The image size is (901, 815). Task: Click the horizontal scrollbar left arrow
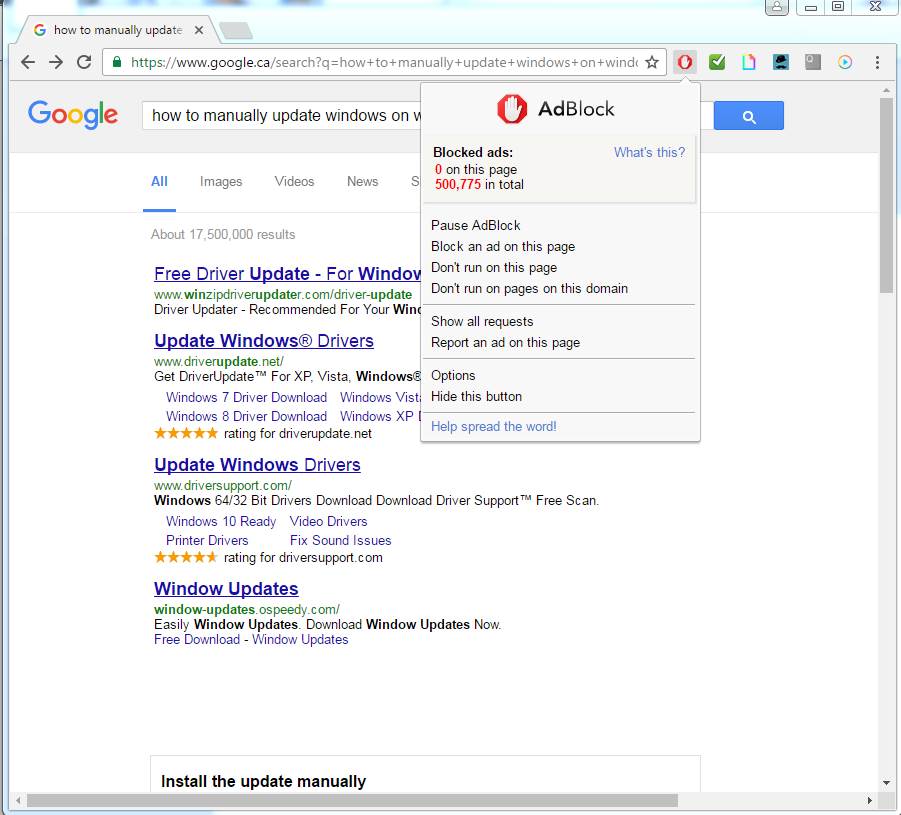coord(18,800)
